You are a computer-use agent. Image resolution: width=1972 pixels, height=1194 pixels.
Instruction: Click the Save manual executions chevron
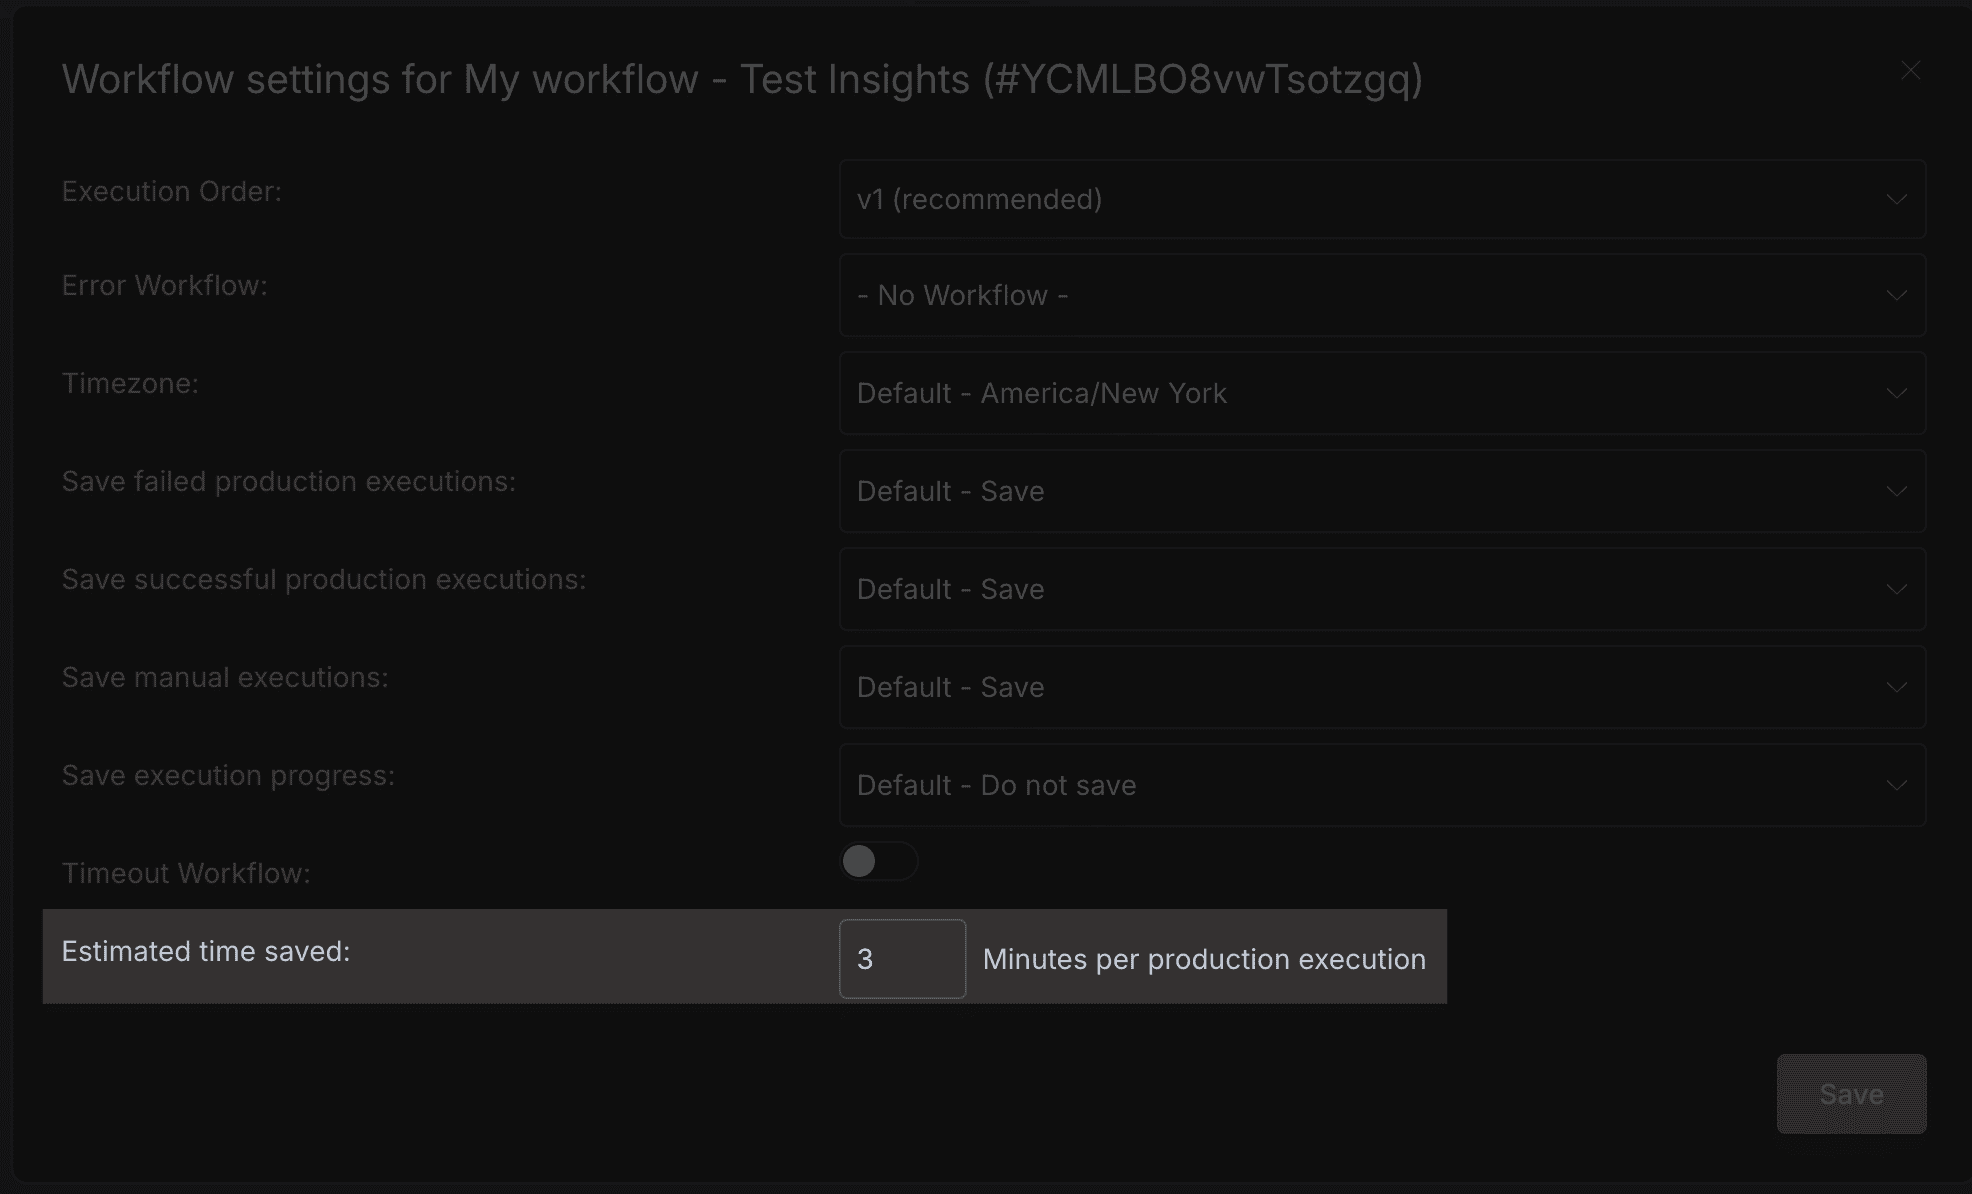click(x=1897, y=687)
